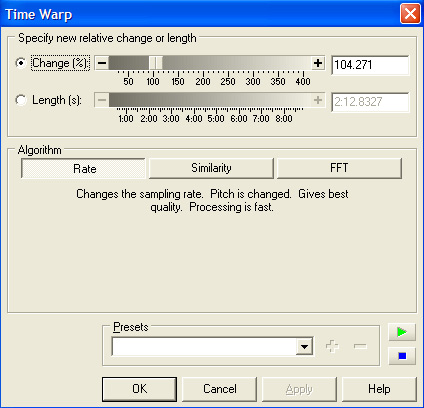424x408 pixels.
Task: Open the Presets dropdown arrow
Action: 304,347
